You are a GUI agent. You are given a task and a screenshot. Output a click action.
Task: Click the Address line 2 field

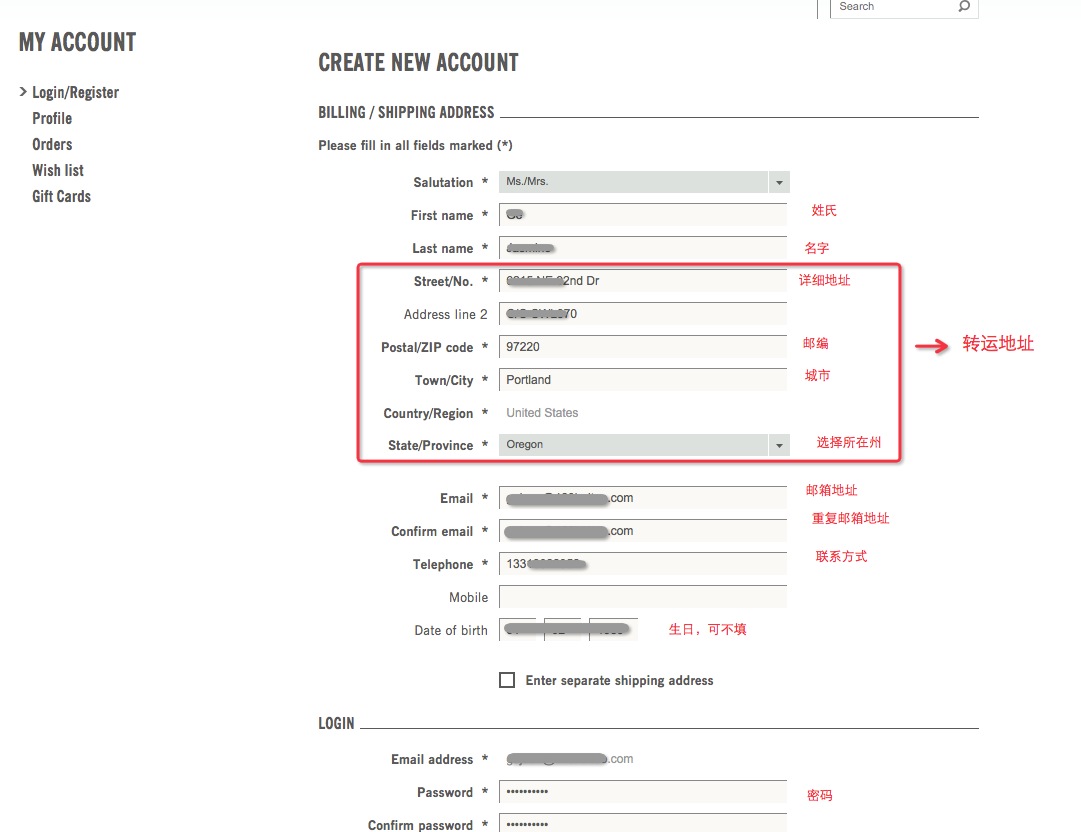tap(643, 314)
